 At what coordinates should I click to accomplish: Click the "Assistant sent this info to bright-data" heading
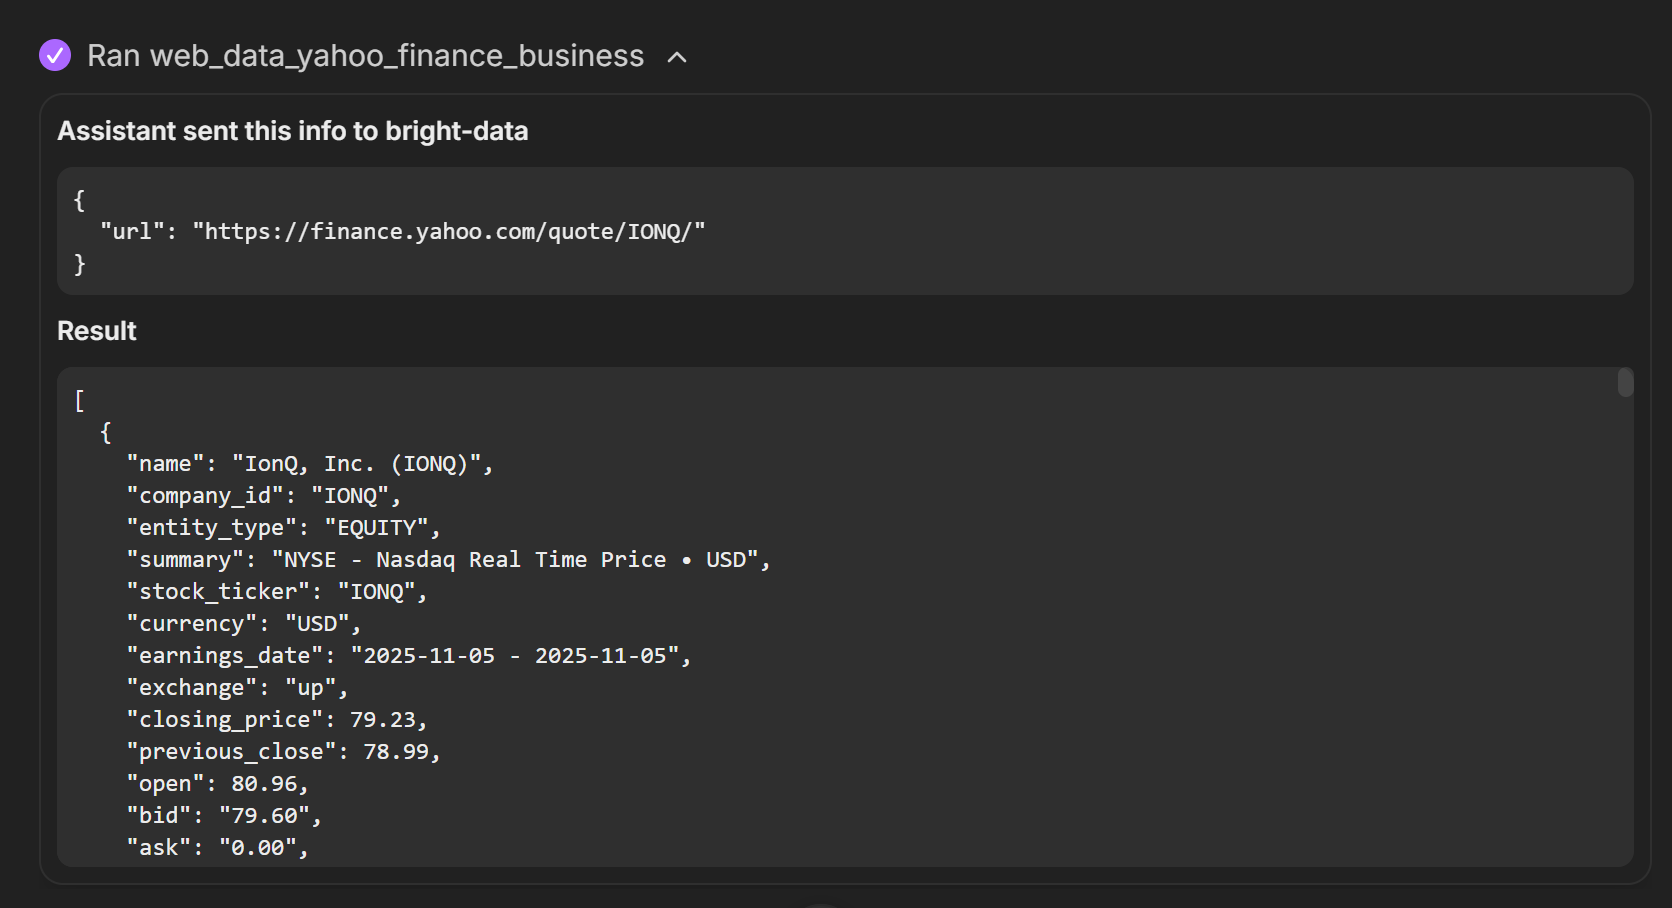(293, 131)
